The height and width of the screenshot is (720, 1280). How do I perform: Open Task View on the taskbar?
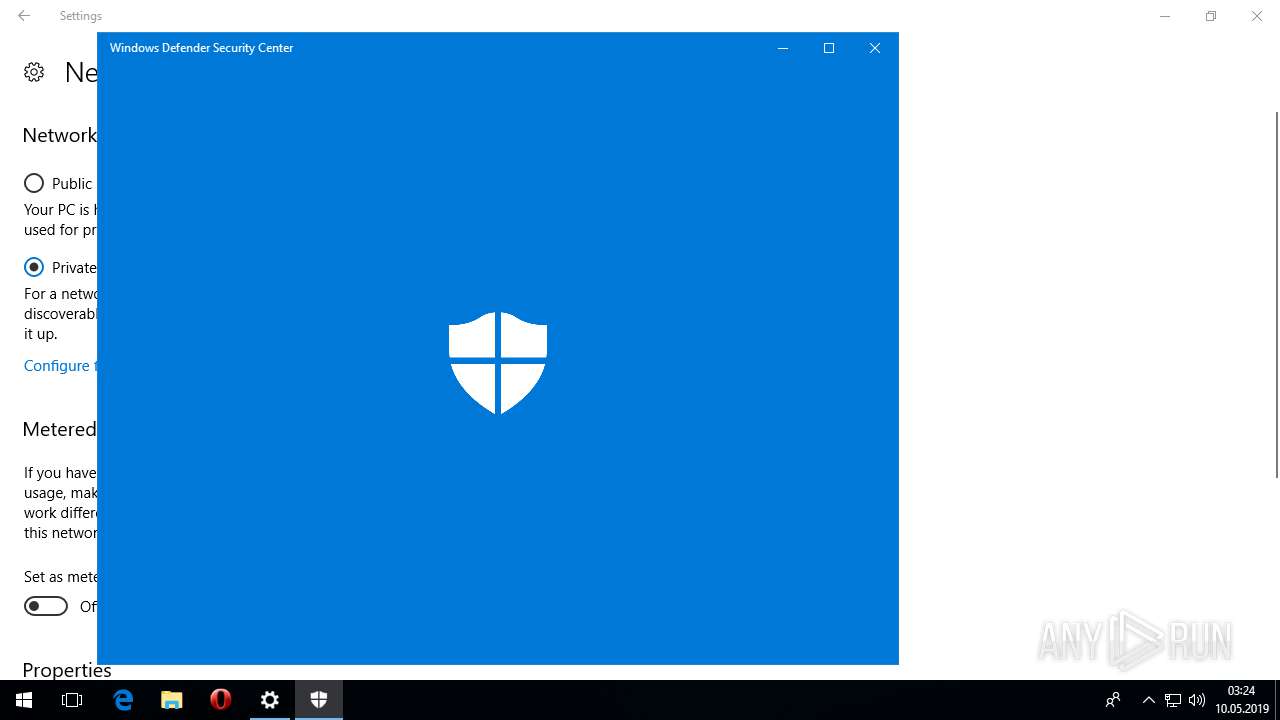(72, 700)
